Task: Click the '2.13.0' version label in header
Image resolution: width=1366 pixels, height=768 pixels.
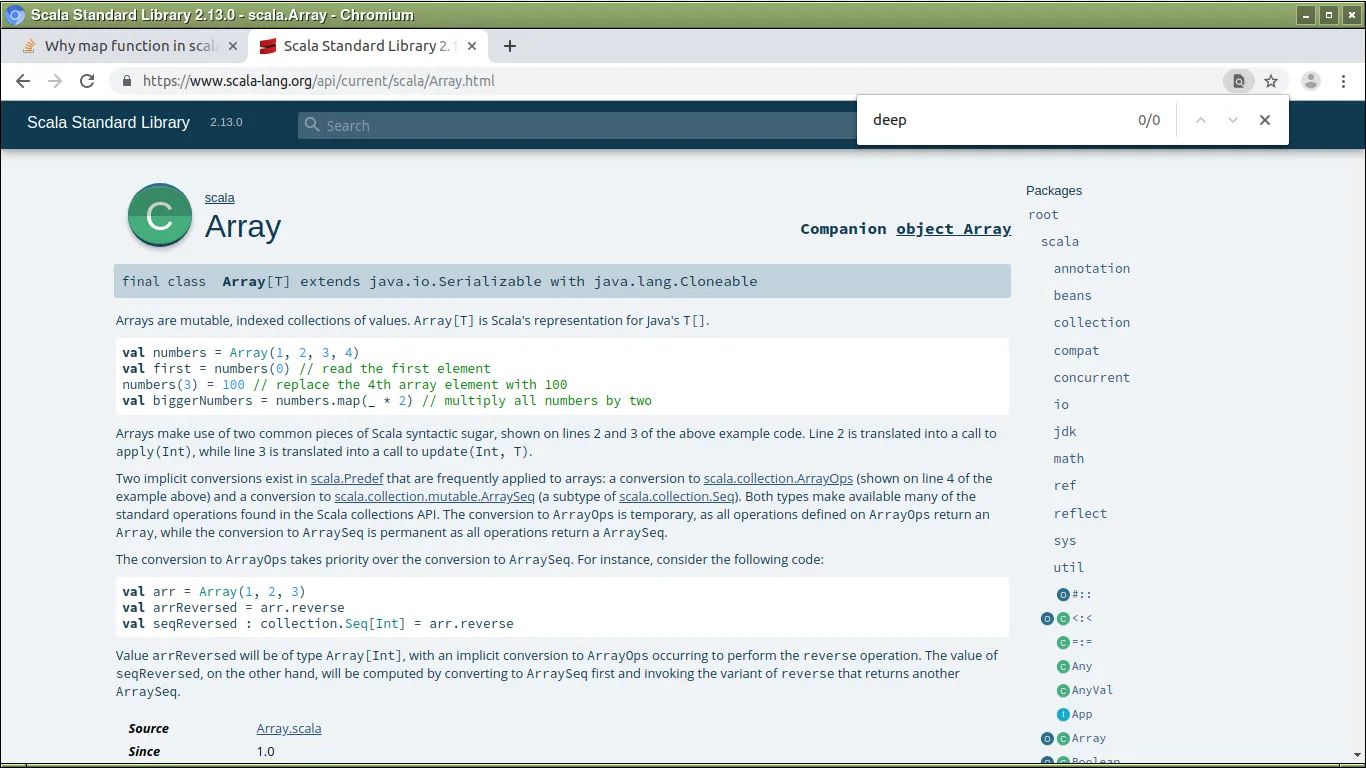Action: pyautogui.click(x=226, y=122)
